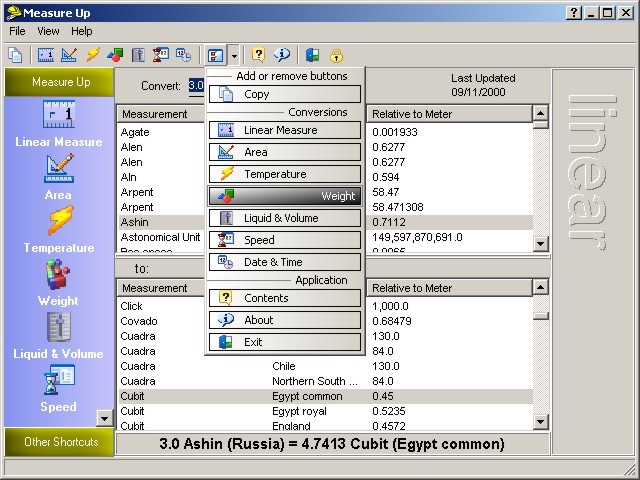
Task: Click the conversion result text at bottom
Action: pyautogui.click(x=332, y=444)
